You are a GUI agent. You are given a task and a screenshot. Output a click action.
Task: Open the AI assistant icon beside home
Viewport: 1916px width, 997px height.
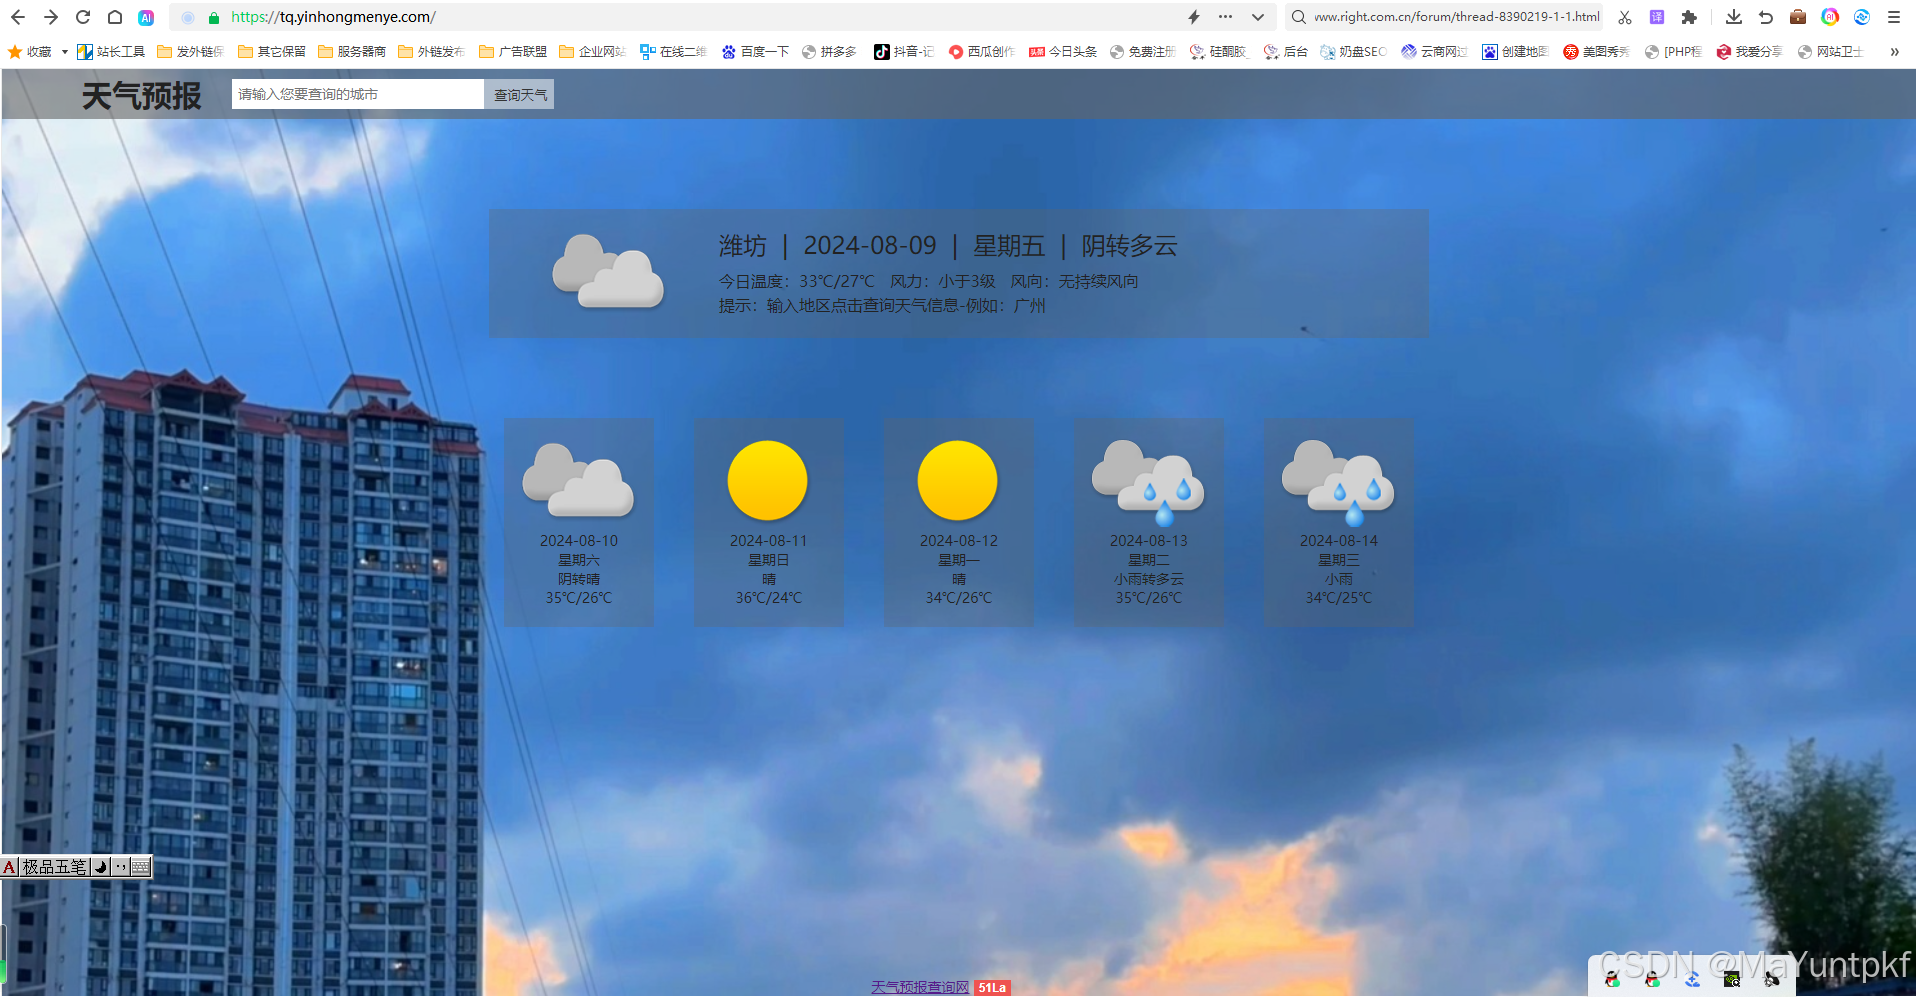(146, 17)
